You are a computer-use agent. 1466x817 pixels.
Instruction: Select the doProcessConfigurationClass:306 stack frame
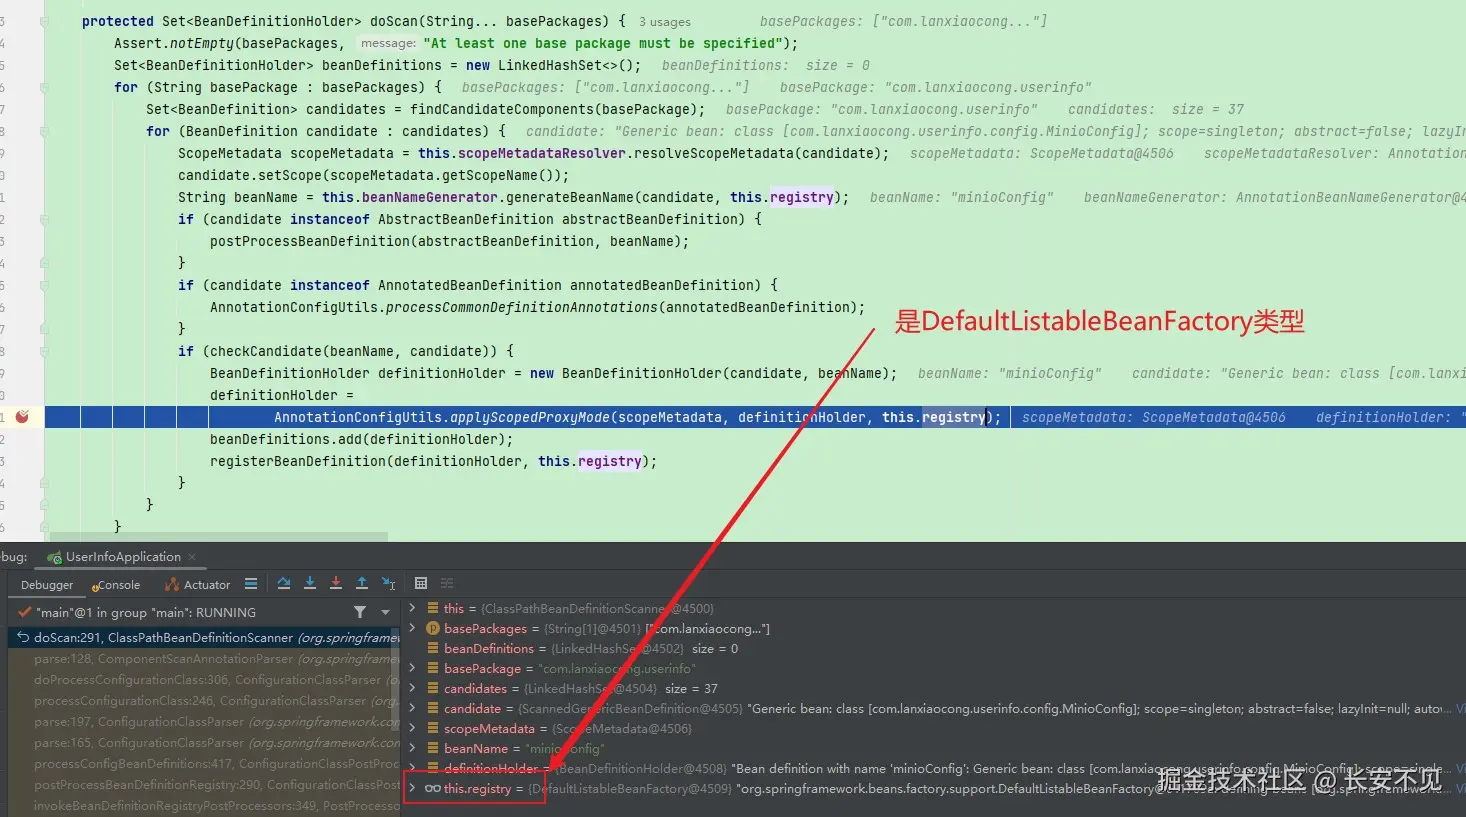[204, 680]
